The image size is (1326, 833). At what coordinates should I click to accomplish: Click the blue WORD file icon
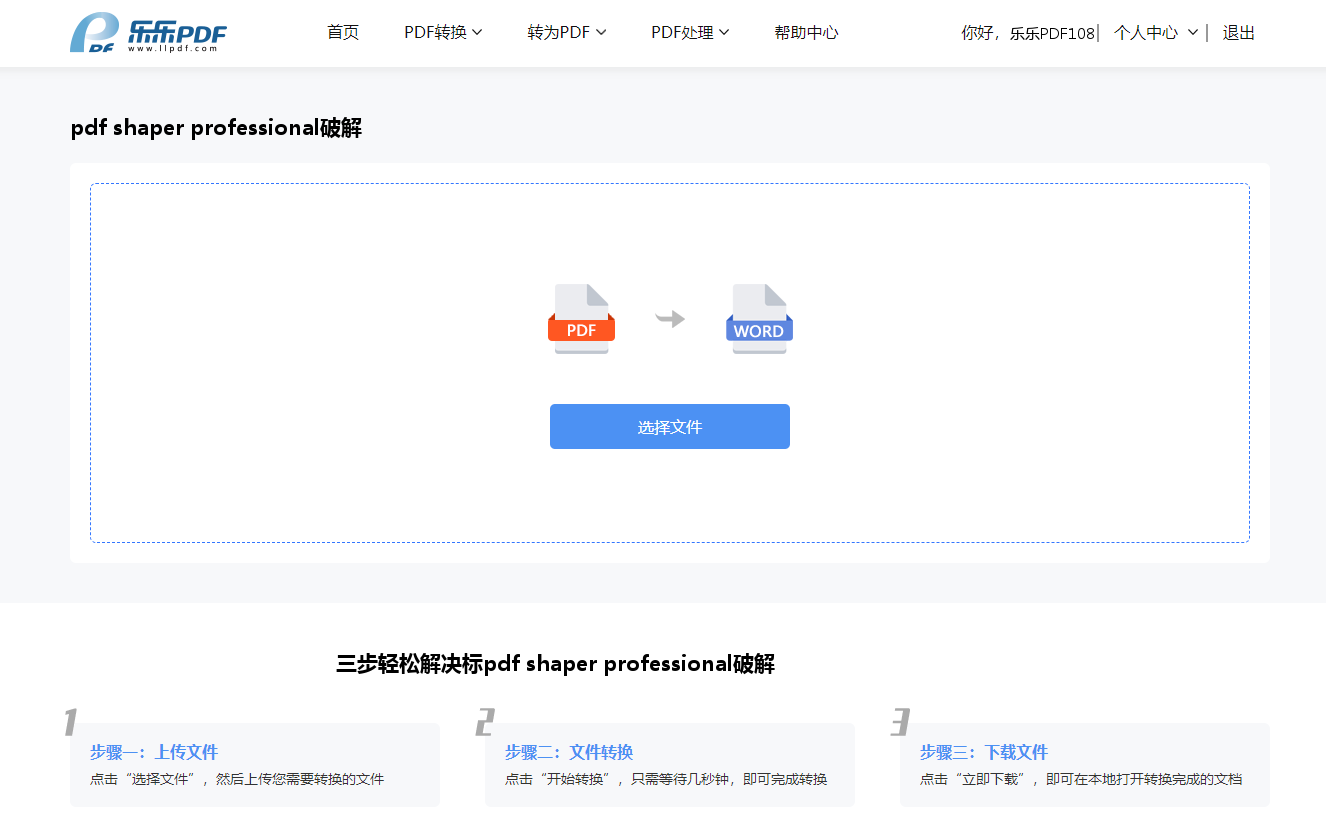pyautogui.click(x=759, y=319)
